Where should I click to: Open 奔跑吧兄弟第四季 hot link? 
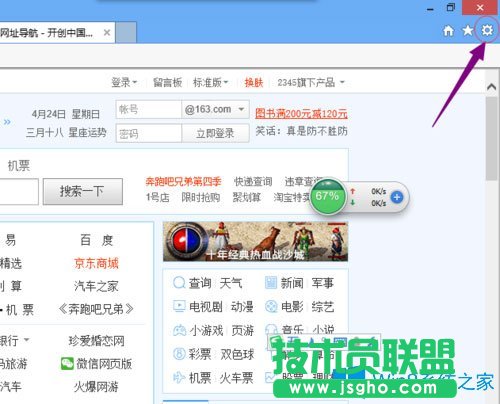pyautogui.click(x=183, y=181)
